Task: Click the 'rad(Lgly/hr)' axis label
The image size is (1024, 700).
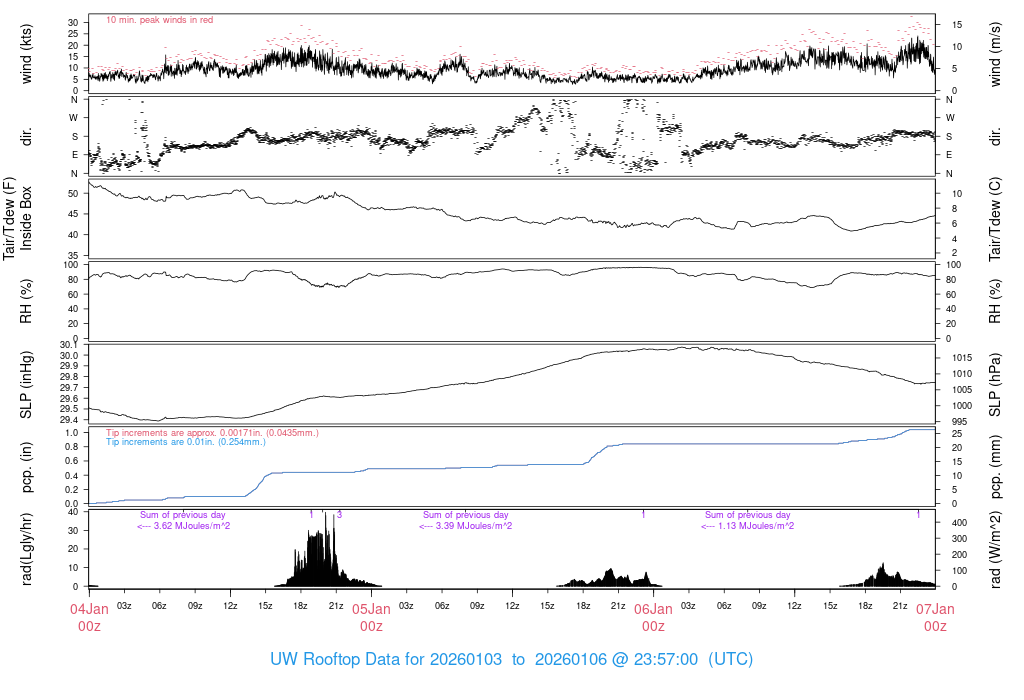Action: 26,549
